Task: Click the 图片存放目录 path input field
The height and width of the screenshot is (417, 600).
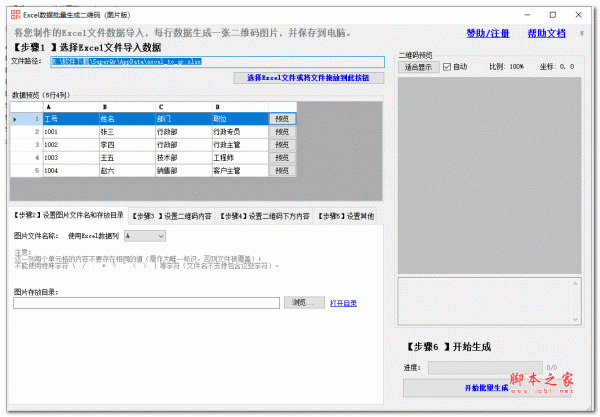Action: [x=146, y=302]
